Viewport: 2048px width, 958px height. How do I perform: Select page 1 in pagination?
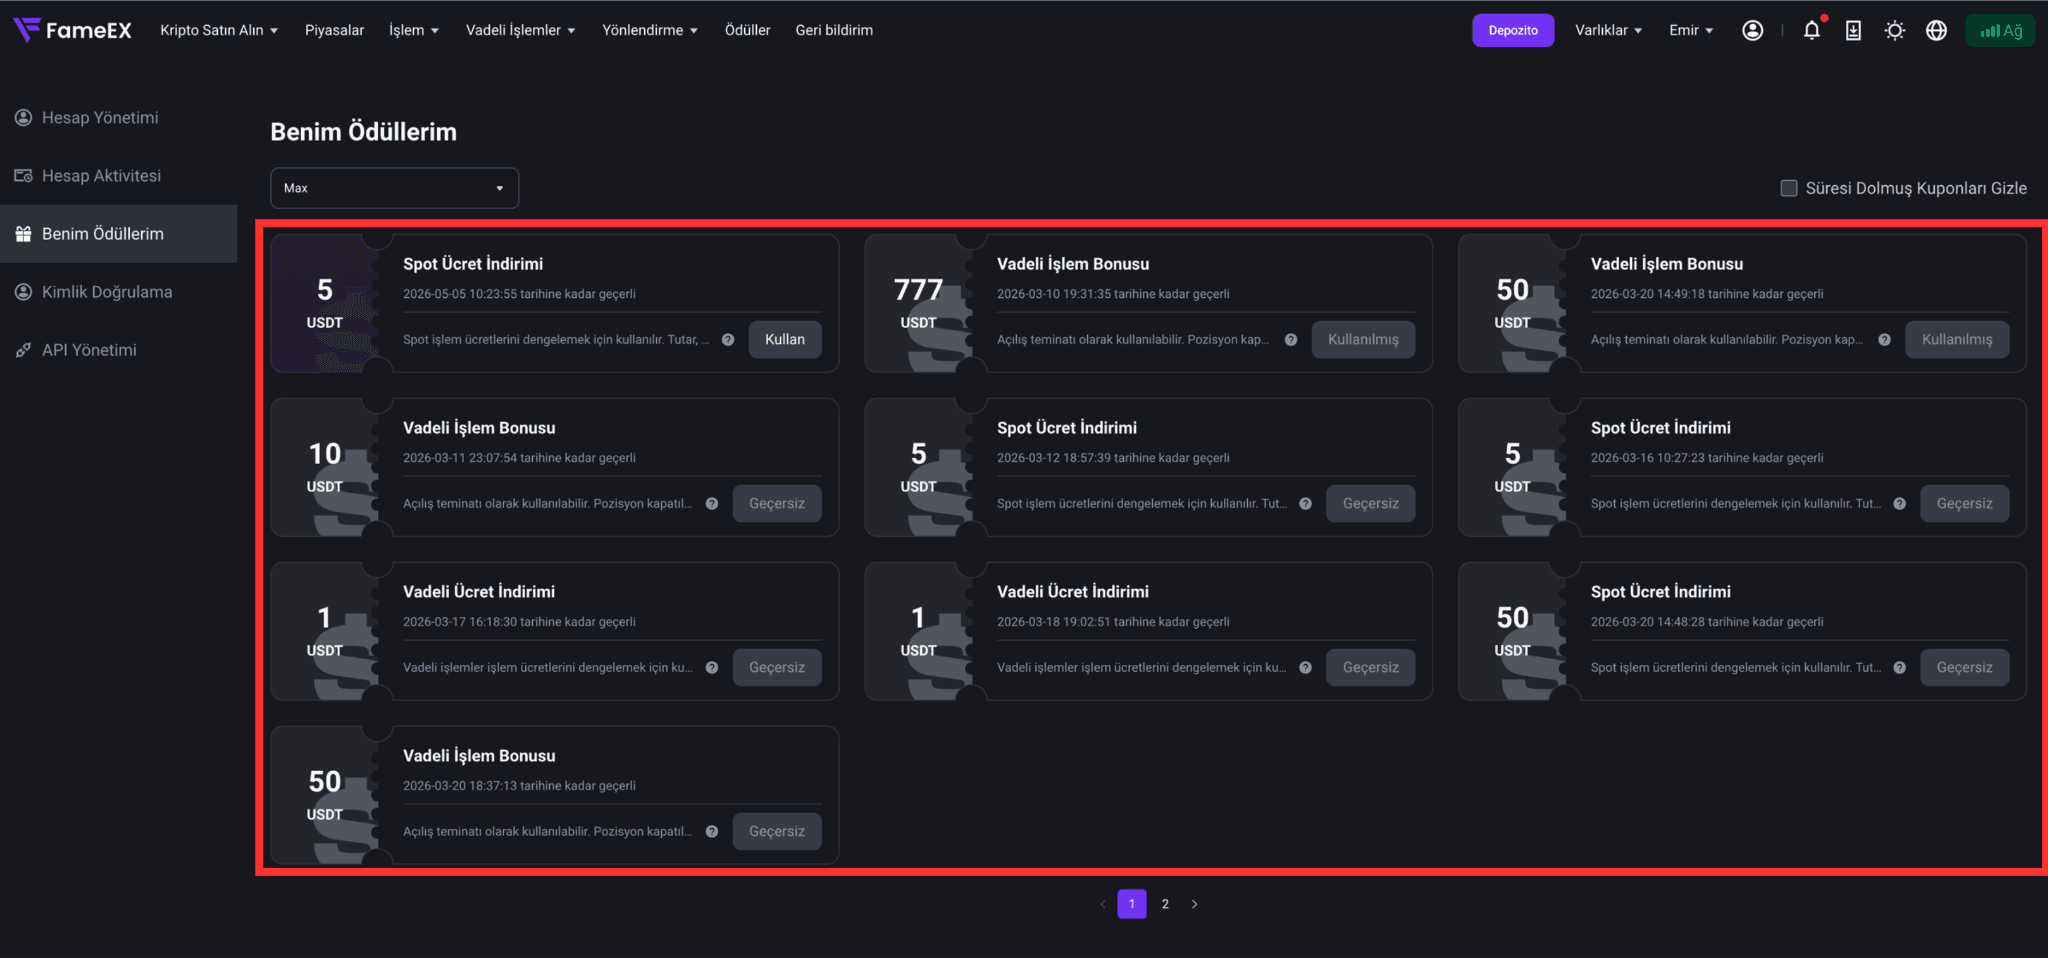[x=1132, y=904]
